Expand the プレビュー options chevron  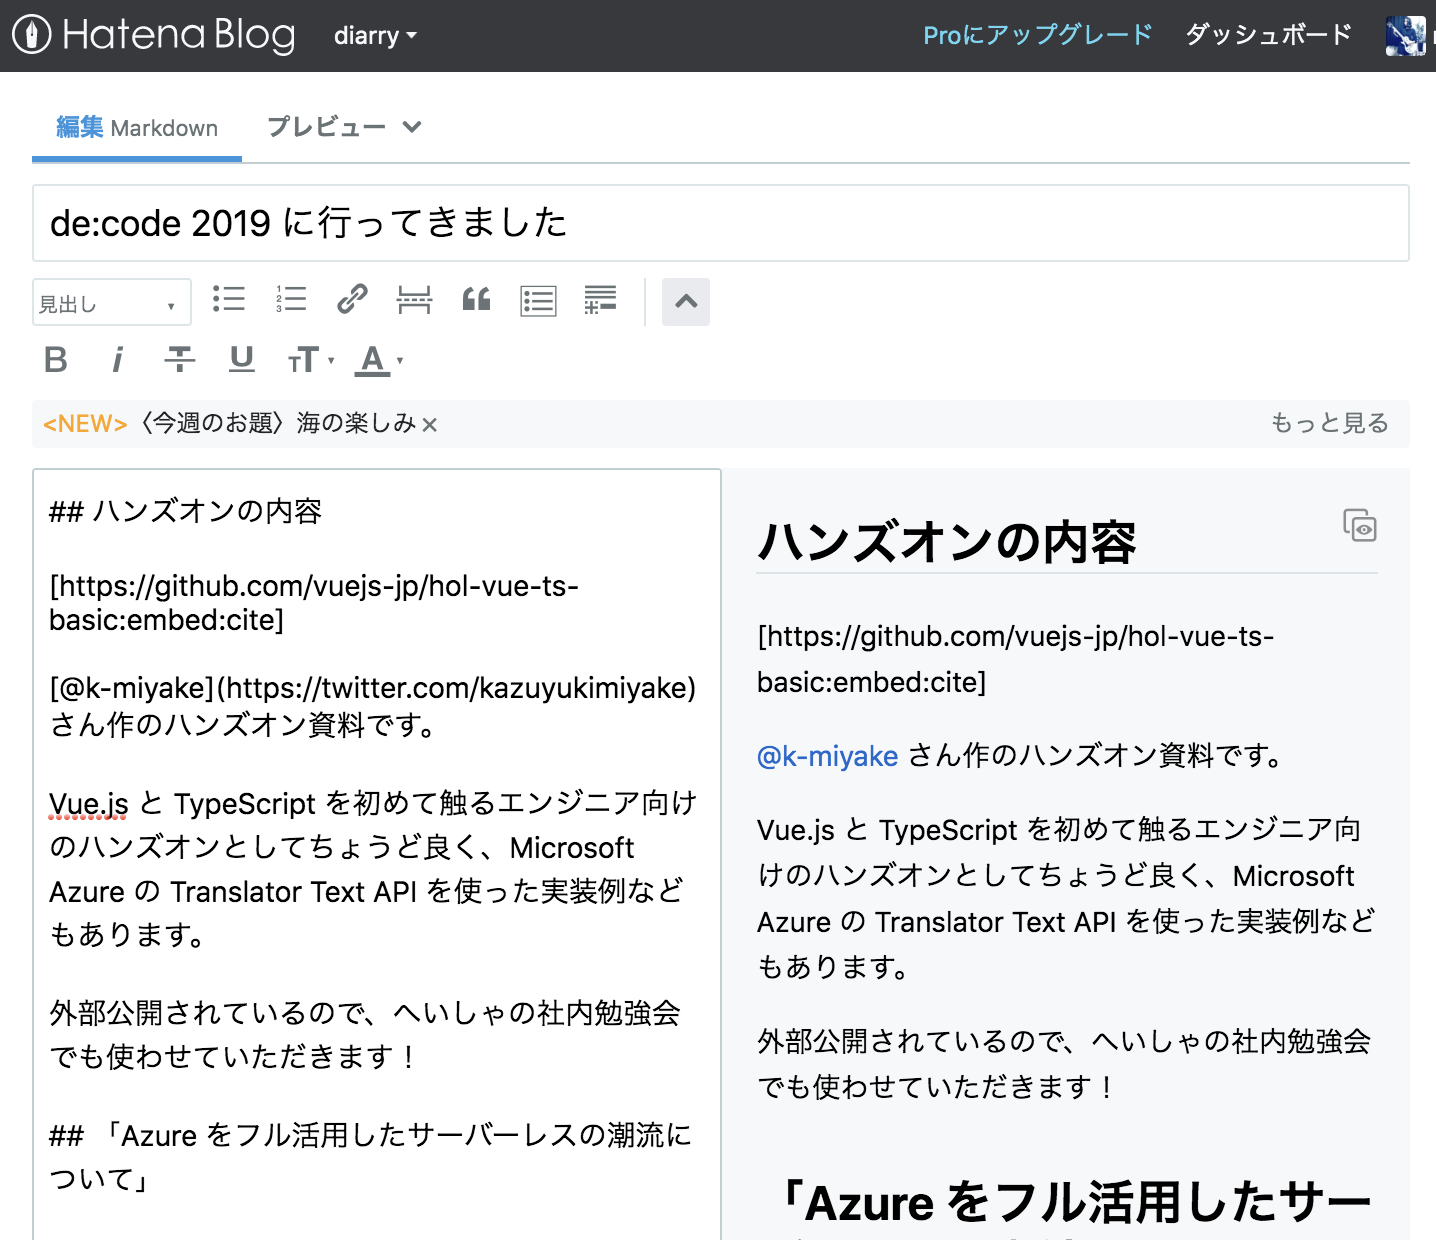(412, 127)
